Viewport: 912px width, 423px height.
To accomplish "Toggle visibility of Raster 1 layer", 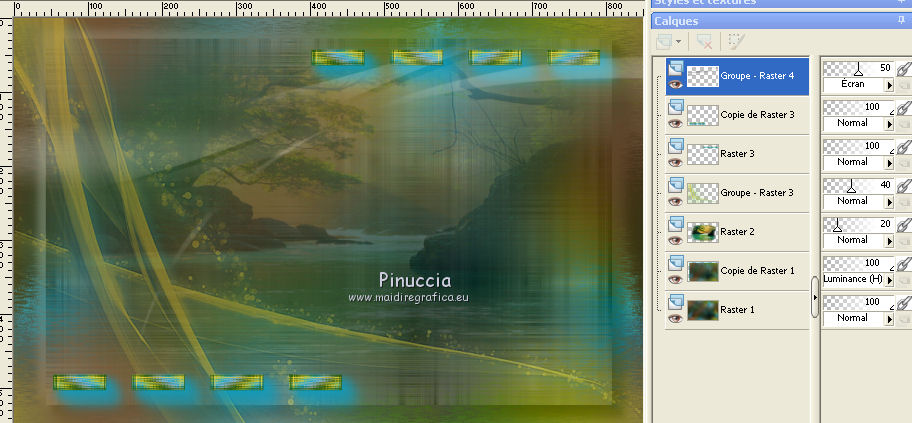I will pos(675,318).
